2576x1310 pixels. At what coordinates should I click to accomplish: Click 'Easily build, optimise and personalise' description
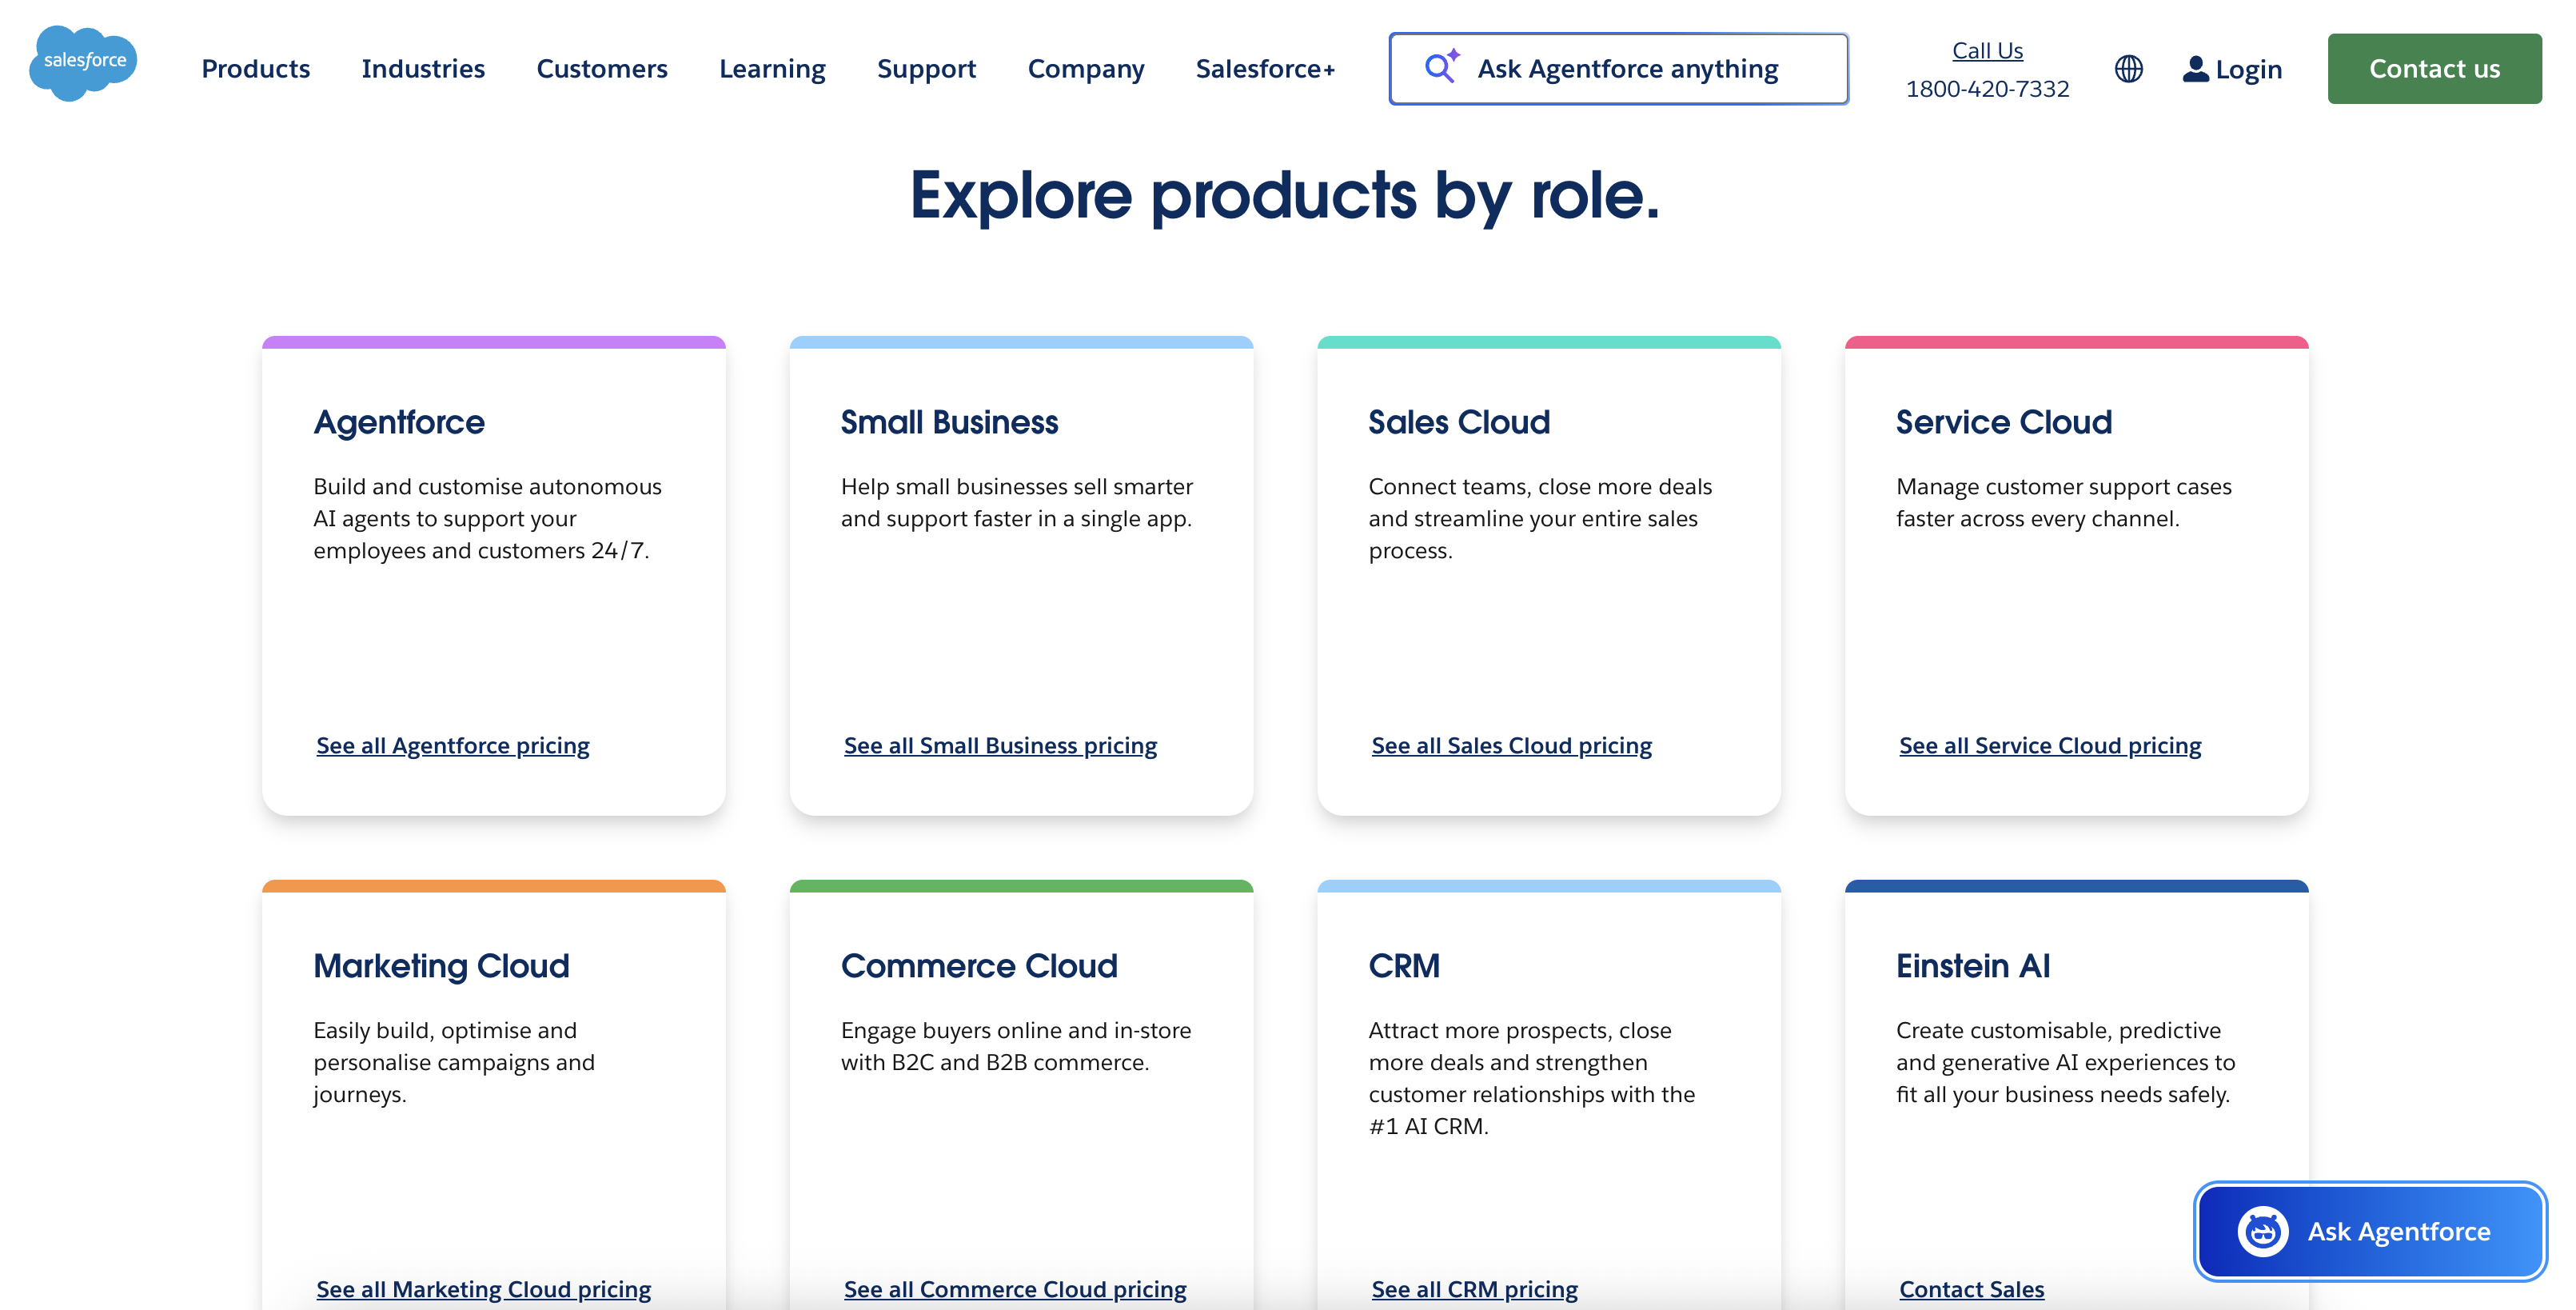click(x=454, y=1063)
